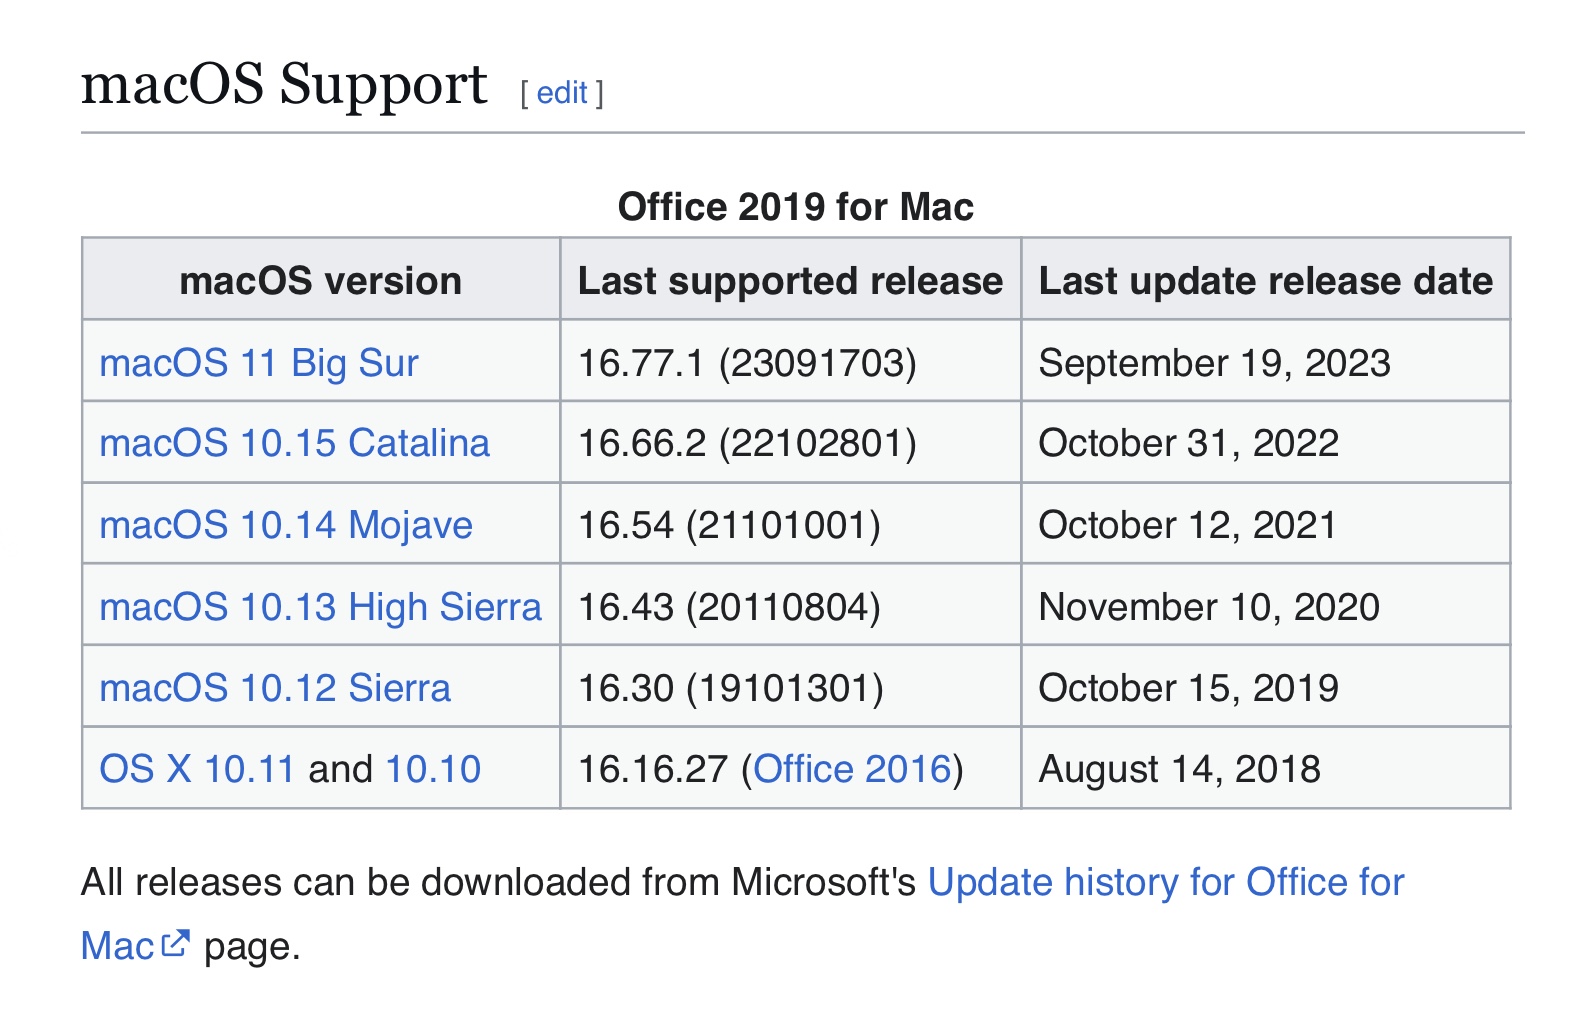The height and width of the screenshot is (1027, 1582).
Task: Click the Last supported release column header
Action: (790, 279)
